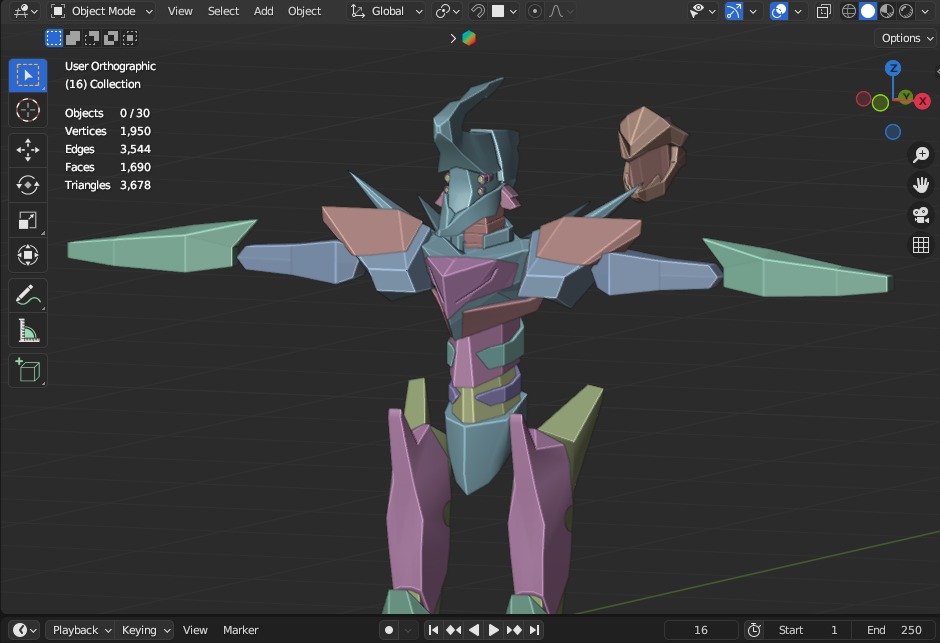Image resolution: width=940 pixels, height=643 pixels.
Task: Switch to solid viewport shading
Action: [x=867, y=11]
